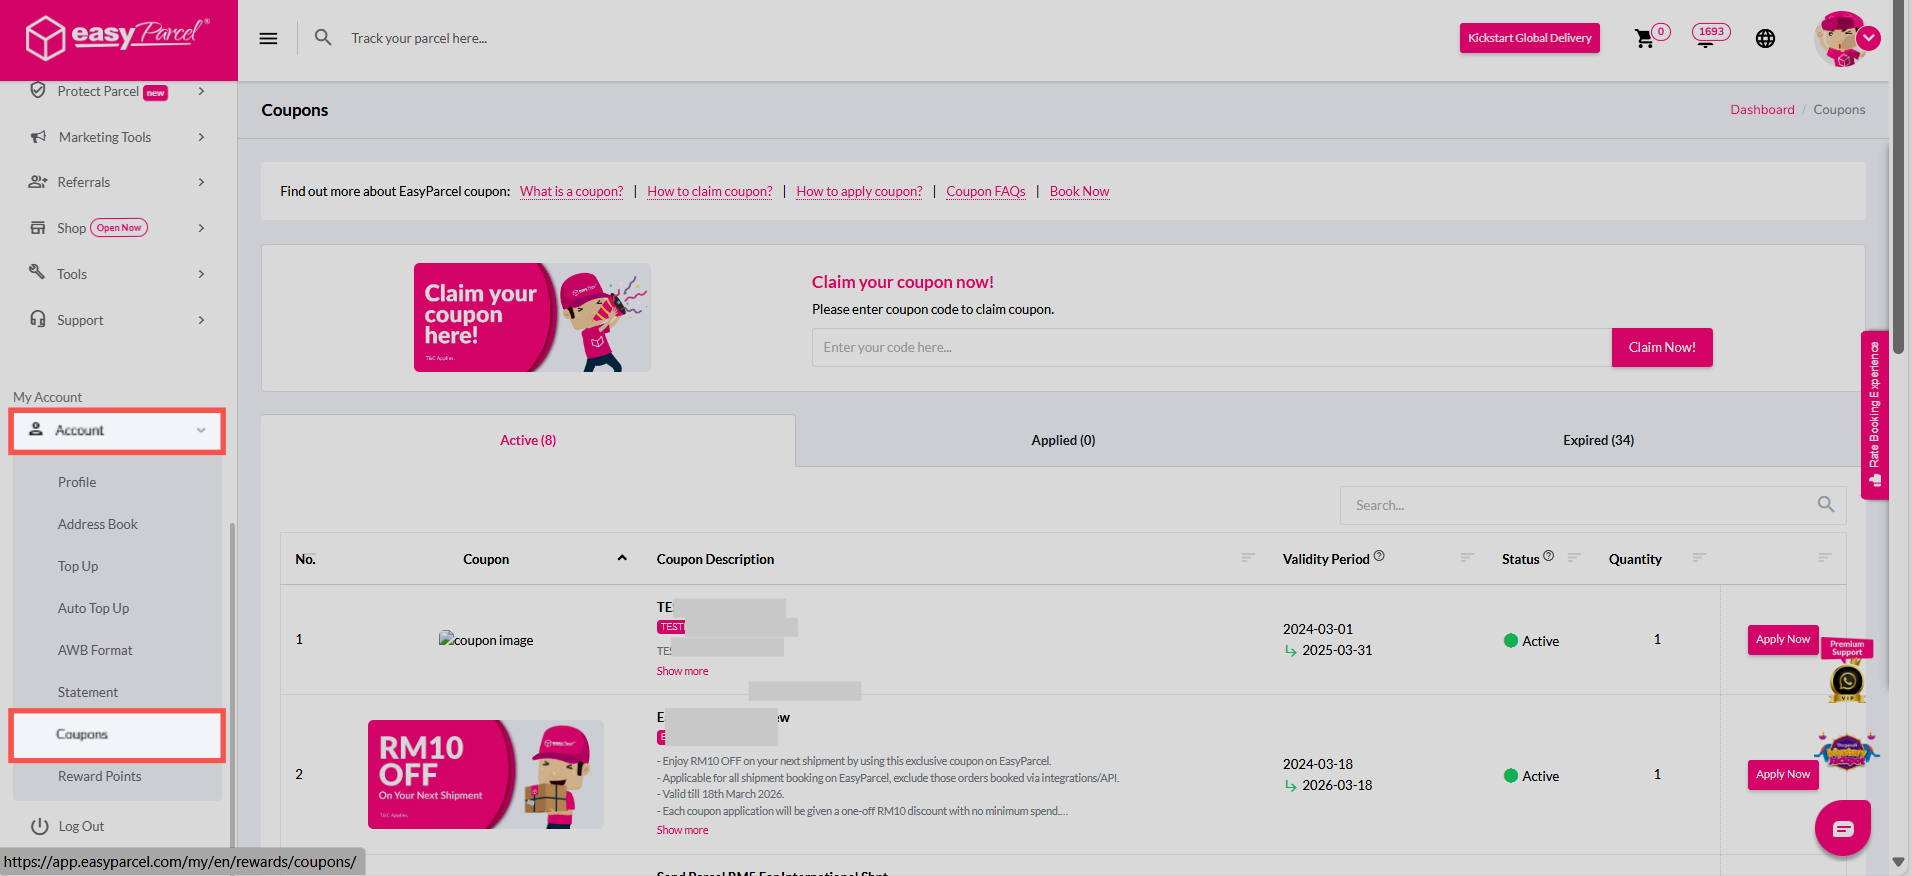The image size is (1912, 876).
Task: Select Coupons in Account menu
Action: (x=117, y=735)
